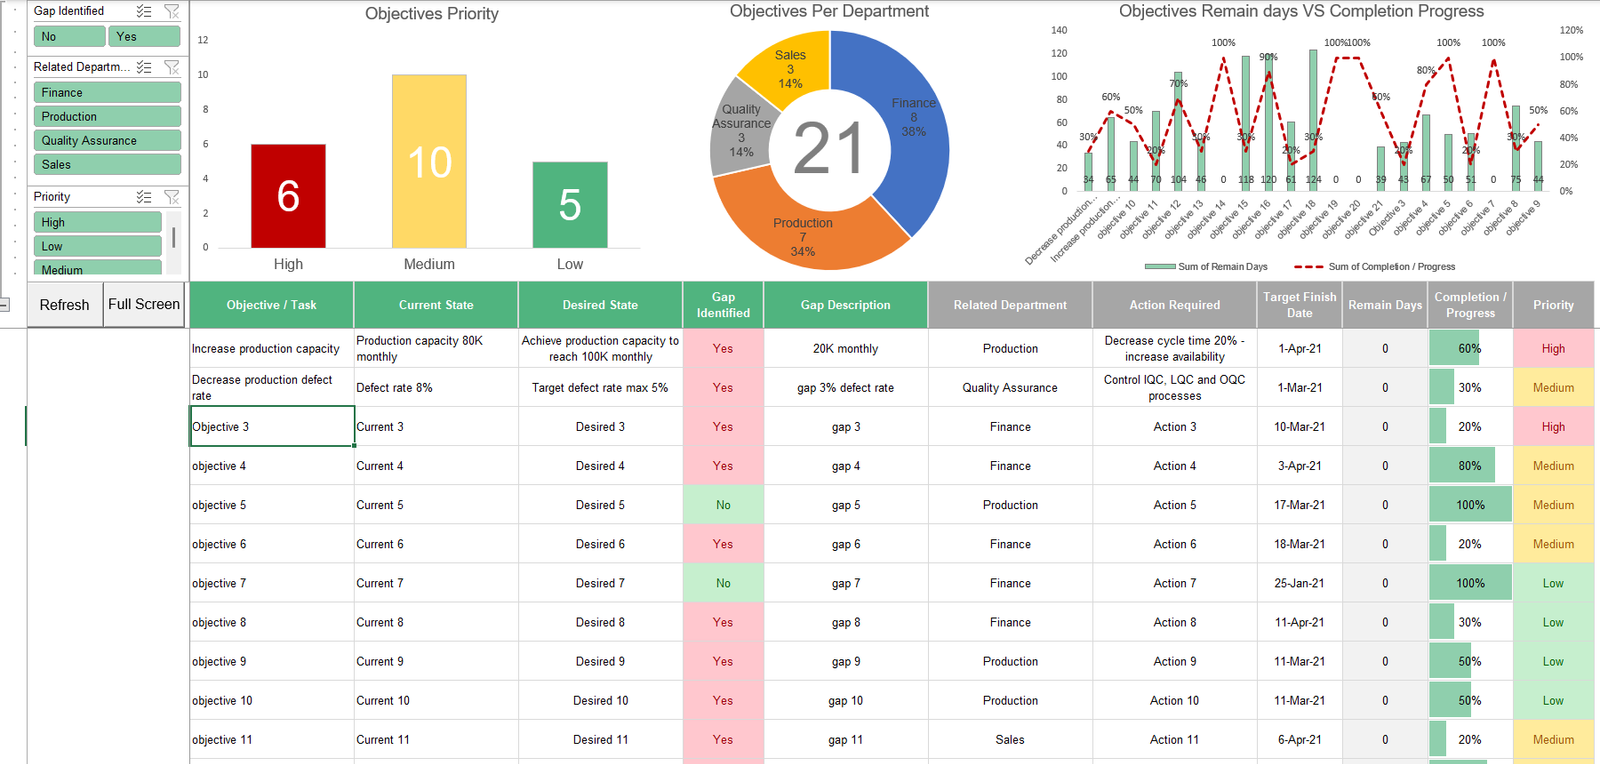Screen dimensions: 1600x764
Task: Click the Refresh button
Action: pos(64,305)
